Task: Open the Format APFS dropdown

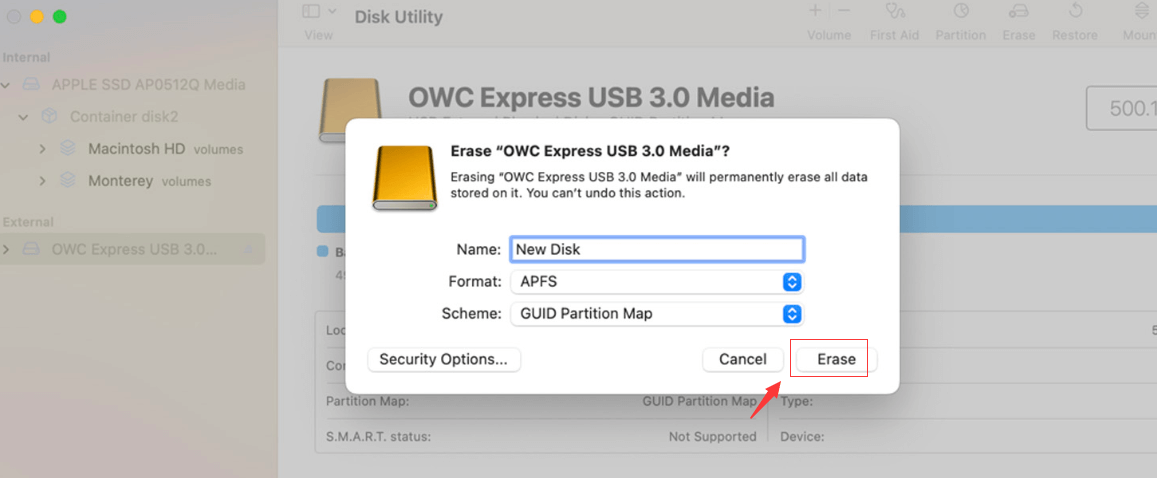Action: tap(656, 282)
